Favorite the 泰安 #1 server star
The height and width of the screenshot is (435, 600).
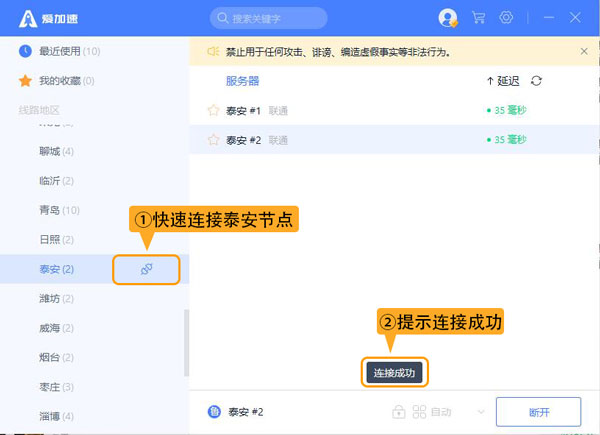pos(213,111)
